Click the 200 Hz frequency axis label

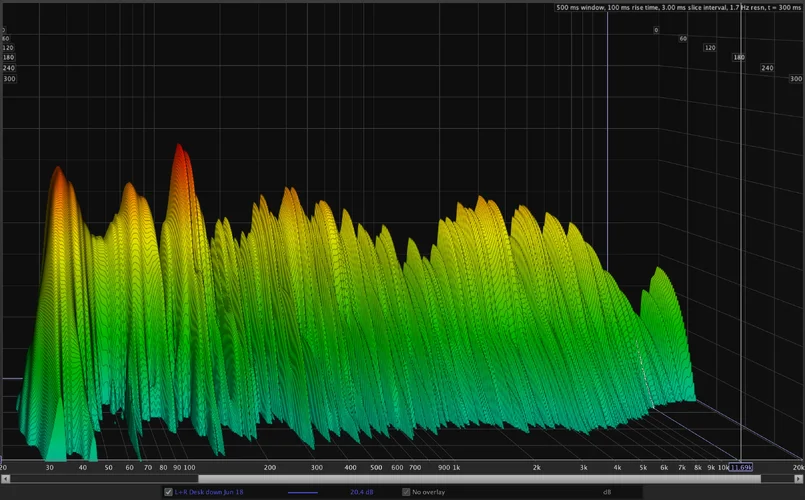(x=270, y=467)
